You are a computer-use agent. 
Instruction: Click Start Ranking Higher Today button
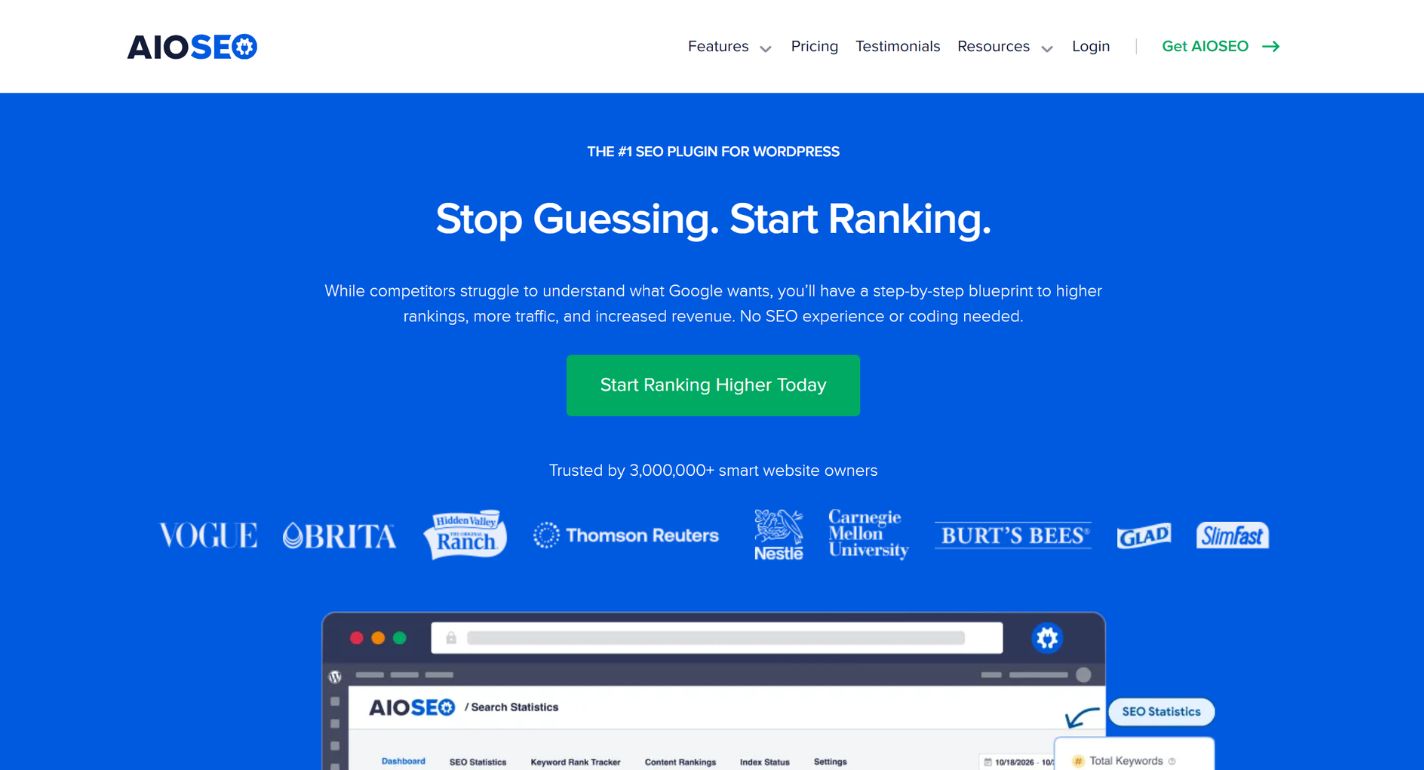coord(713,385)
